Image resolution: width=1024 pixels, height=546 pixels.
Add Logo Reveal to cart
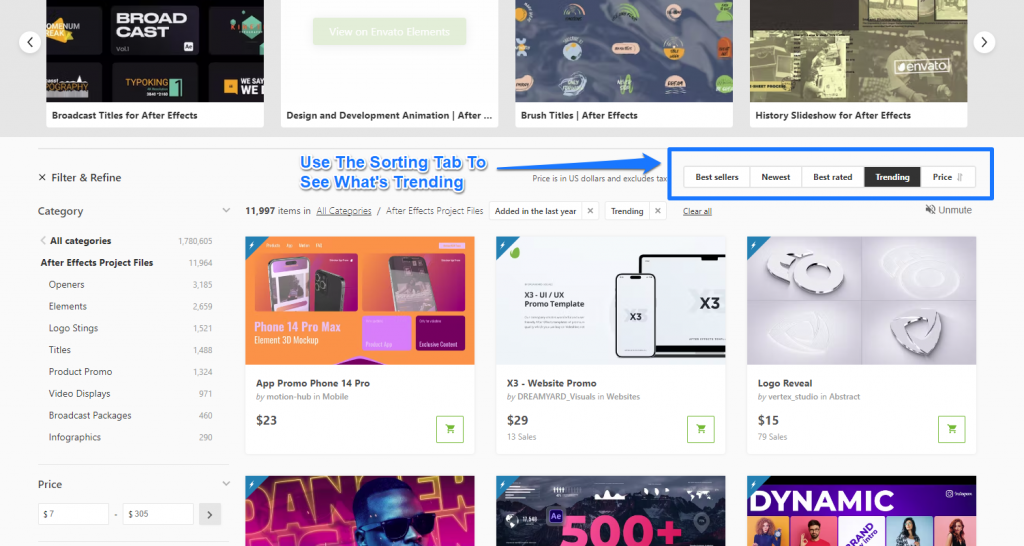tap(952, 429)
